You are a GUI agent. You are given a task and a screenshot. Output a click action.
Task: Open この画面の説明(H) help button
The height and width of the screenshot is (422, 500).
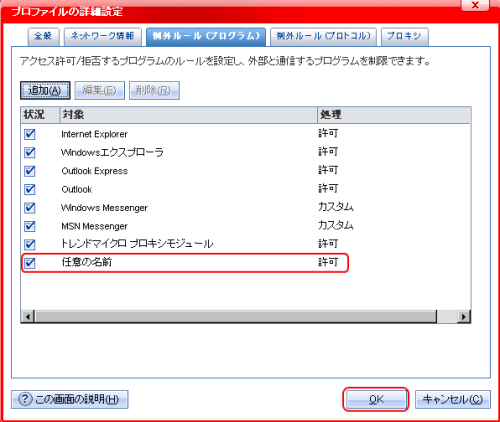[70, 399]
